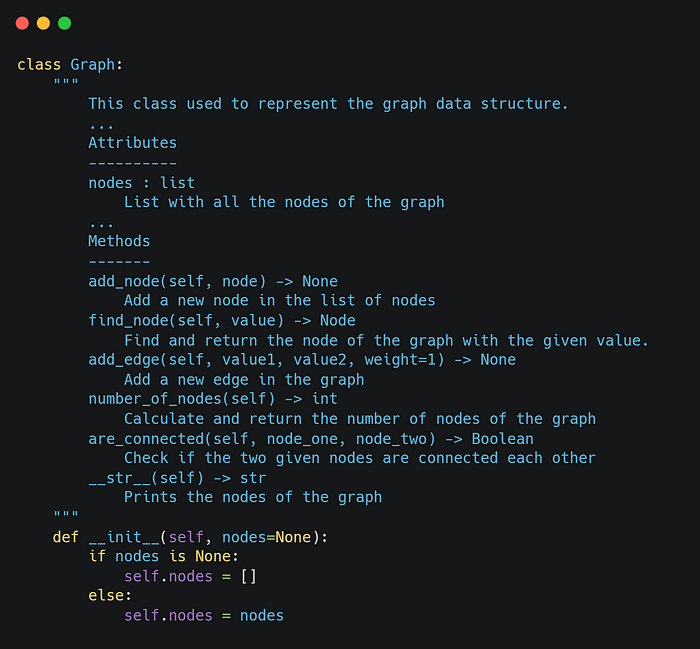Click the green maximize window dot
Image resolution: width=700 pixels, height=649 pixels.
click(65, 23)
